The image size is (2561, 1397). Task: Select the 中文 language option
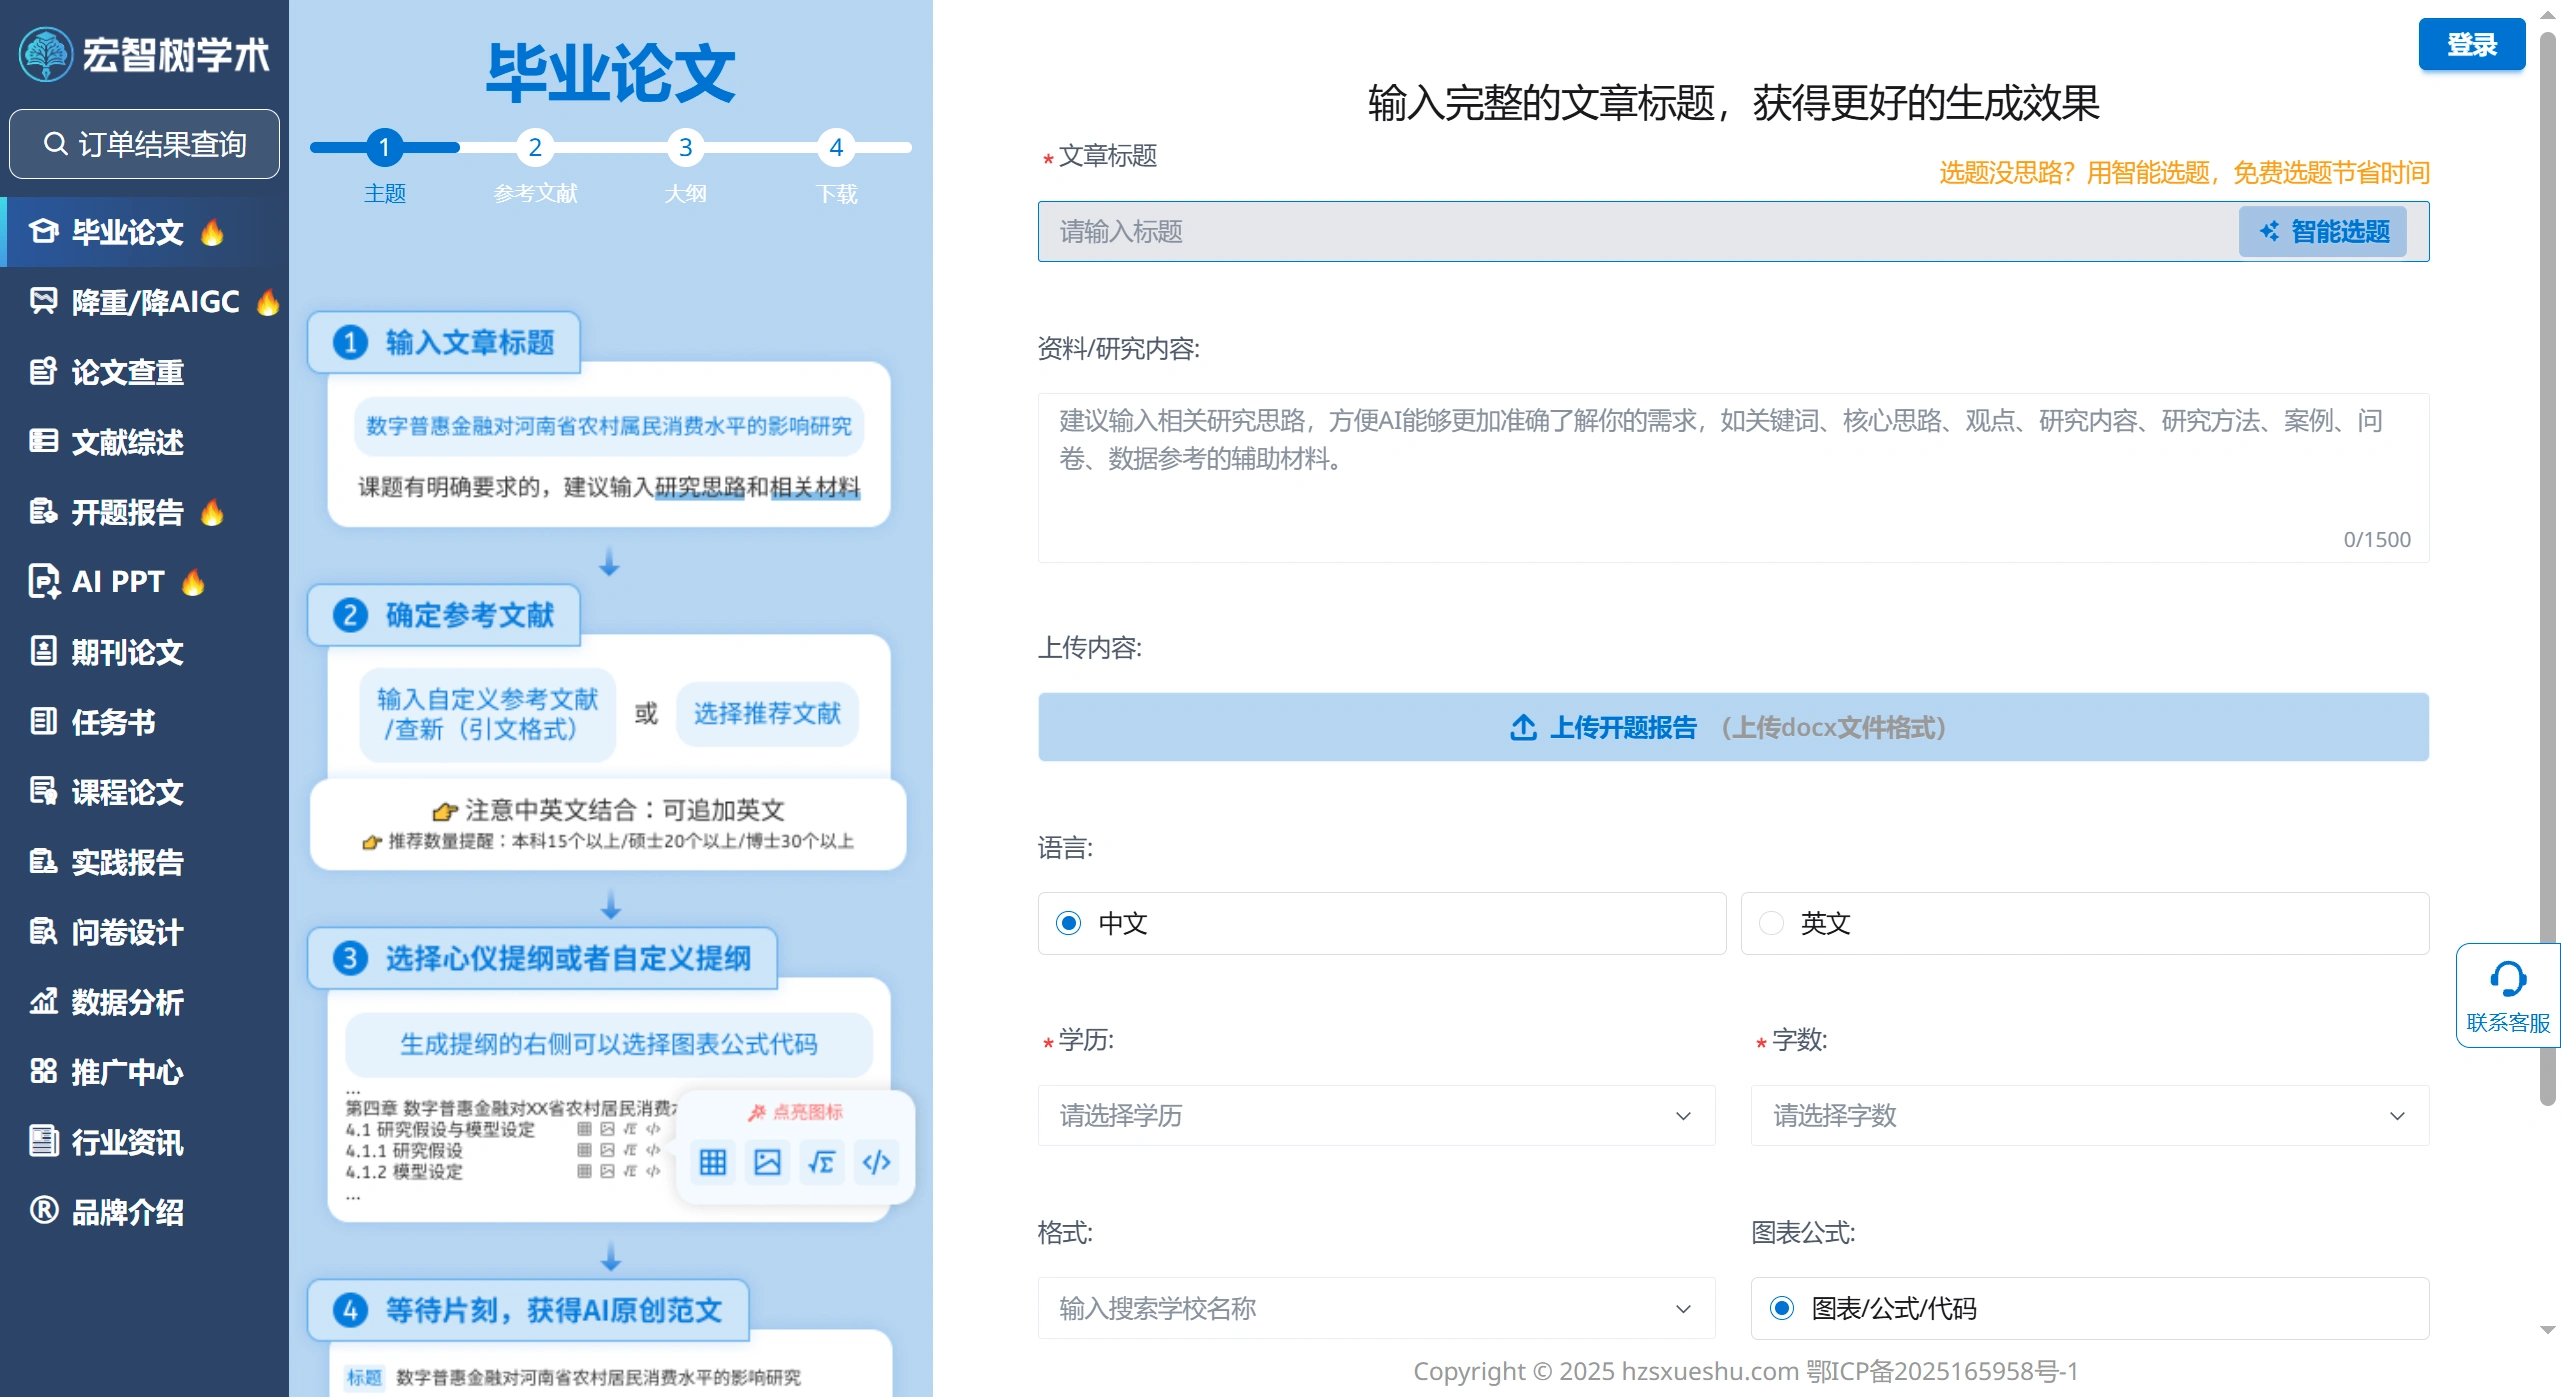click(x=1122, y=923)
